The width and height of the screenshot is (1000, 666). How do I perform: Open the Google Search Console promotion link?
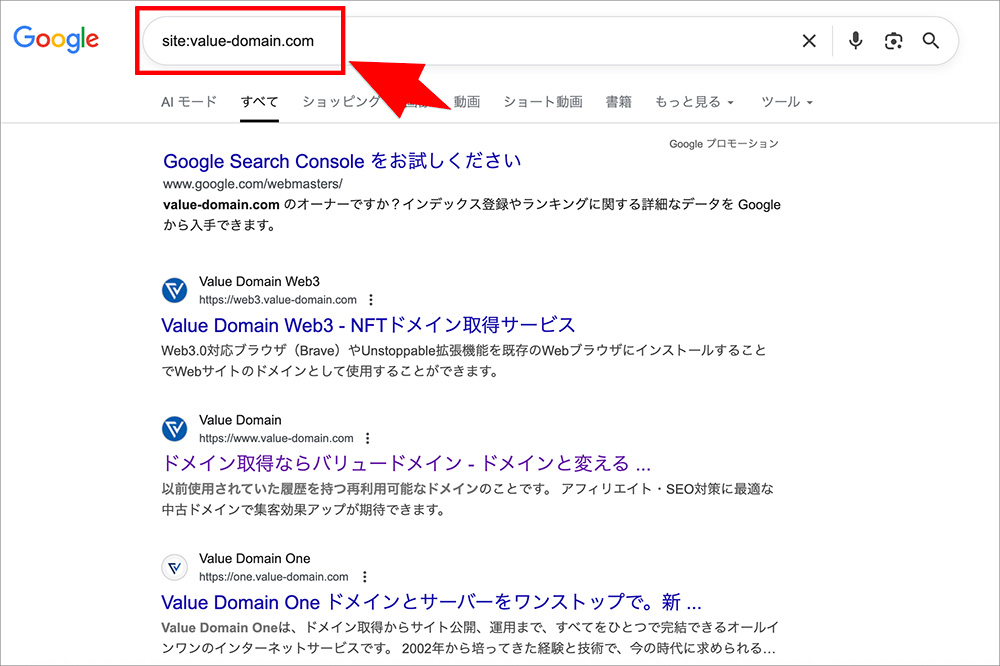point(341,161)
